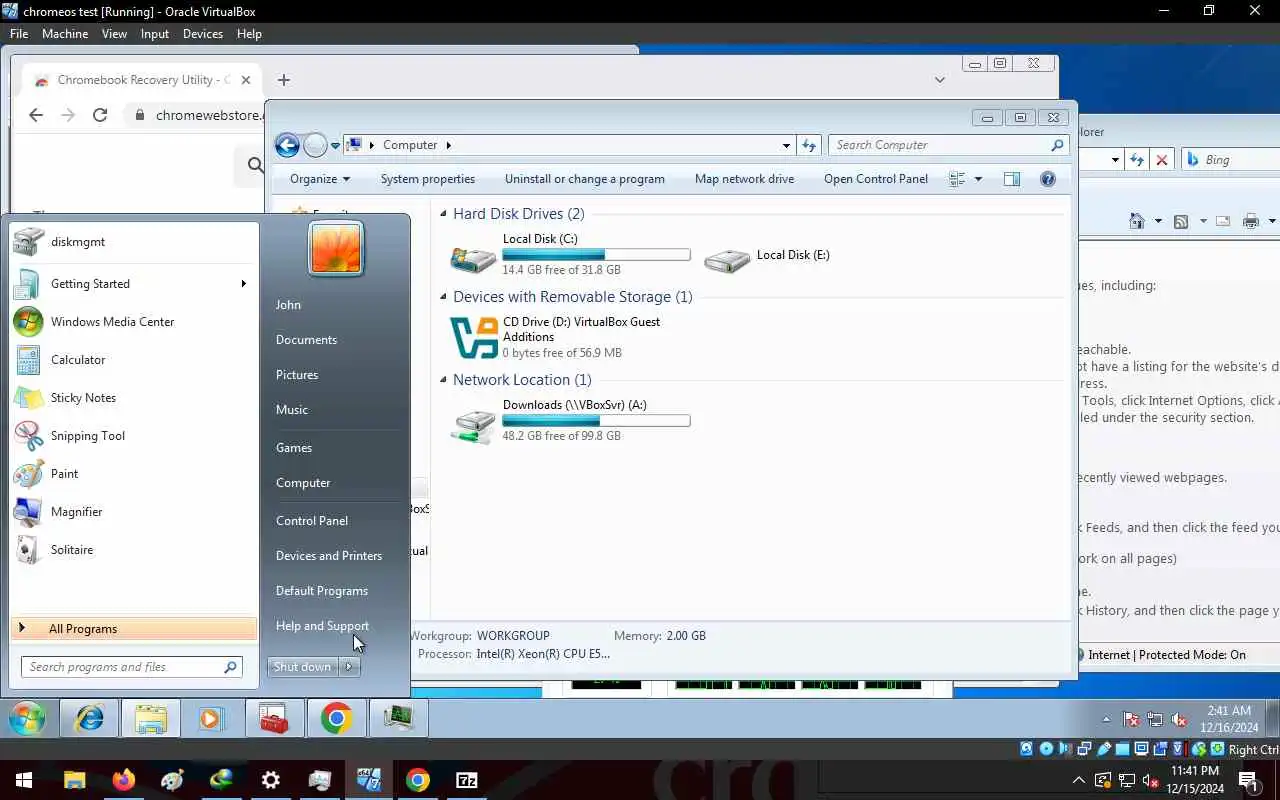The image size is (1280, 800).
Task: Click the user account flower picture
Action: [x=336, y=248]
